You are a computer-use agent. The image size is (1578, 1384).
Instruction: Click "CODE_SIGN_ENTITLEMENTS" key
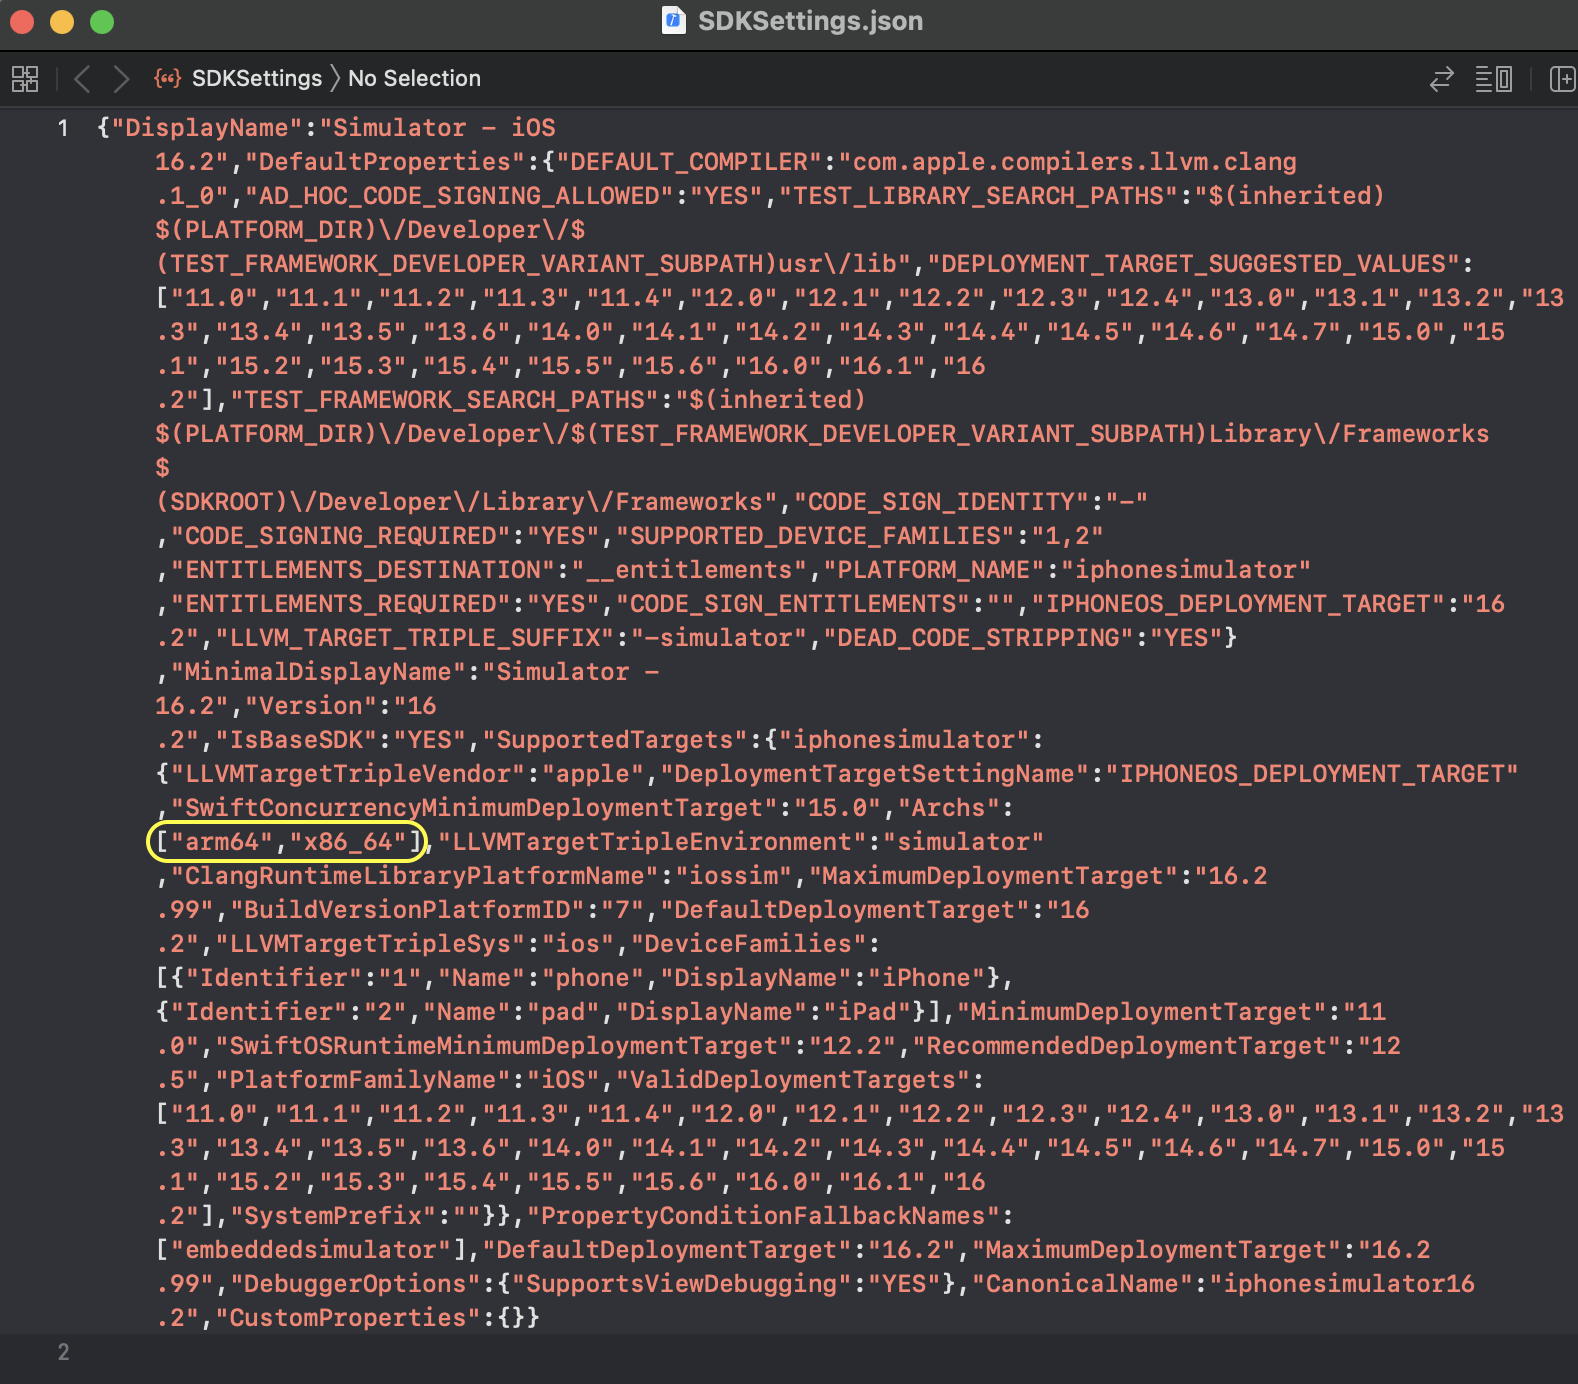794,604
